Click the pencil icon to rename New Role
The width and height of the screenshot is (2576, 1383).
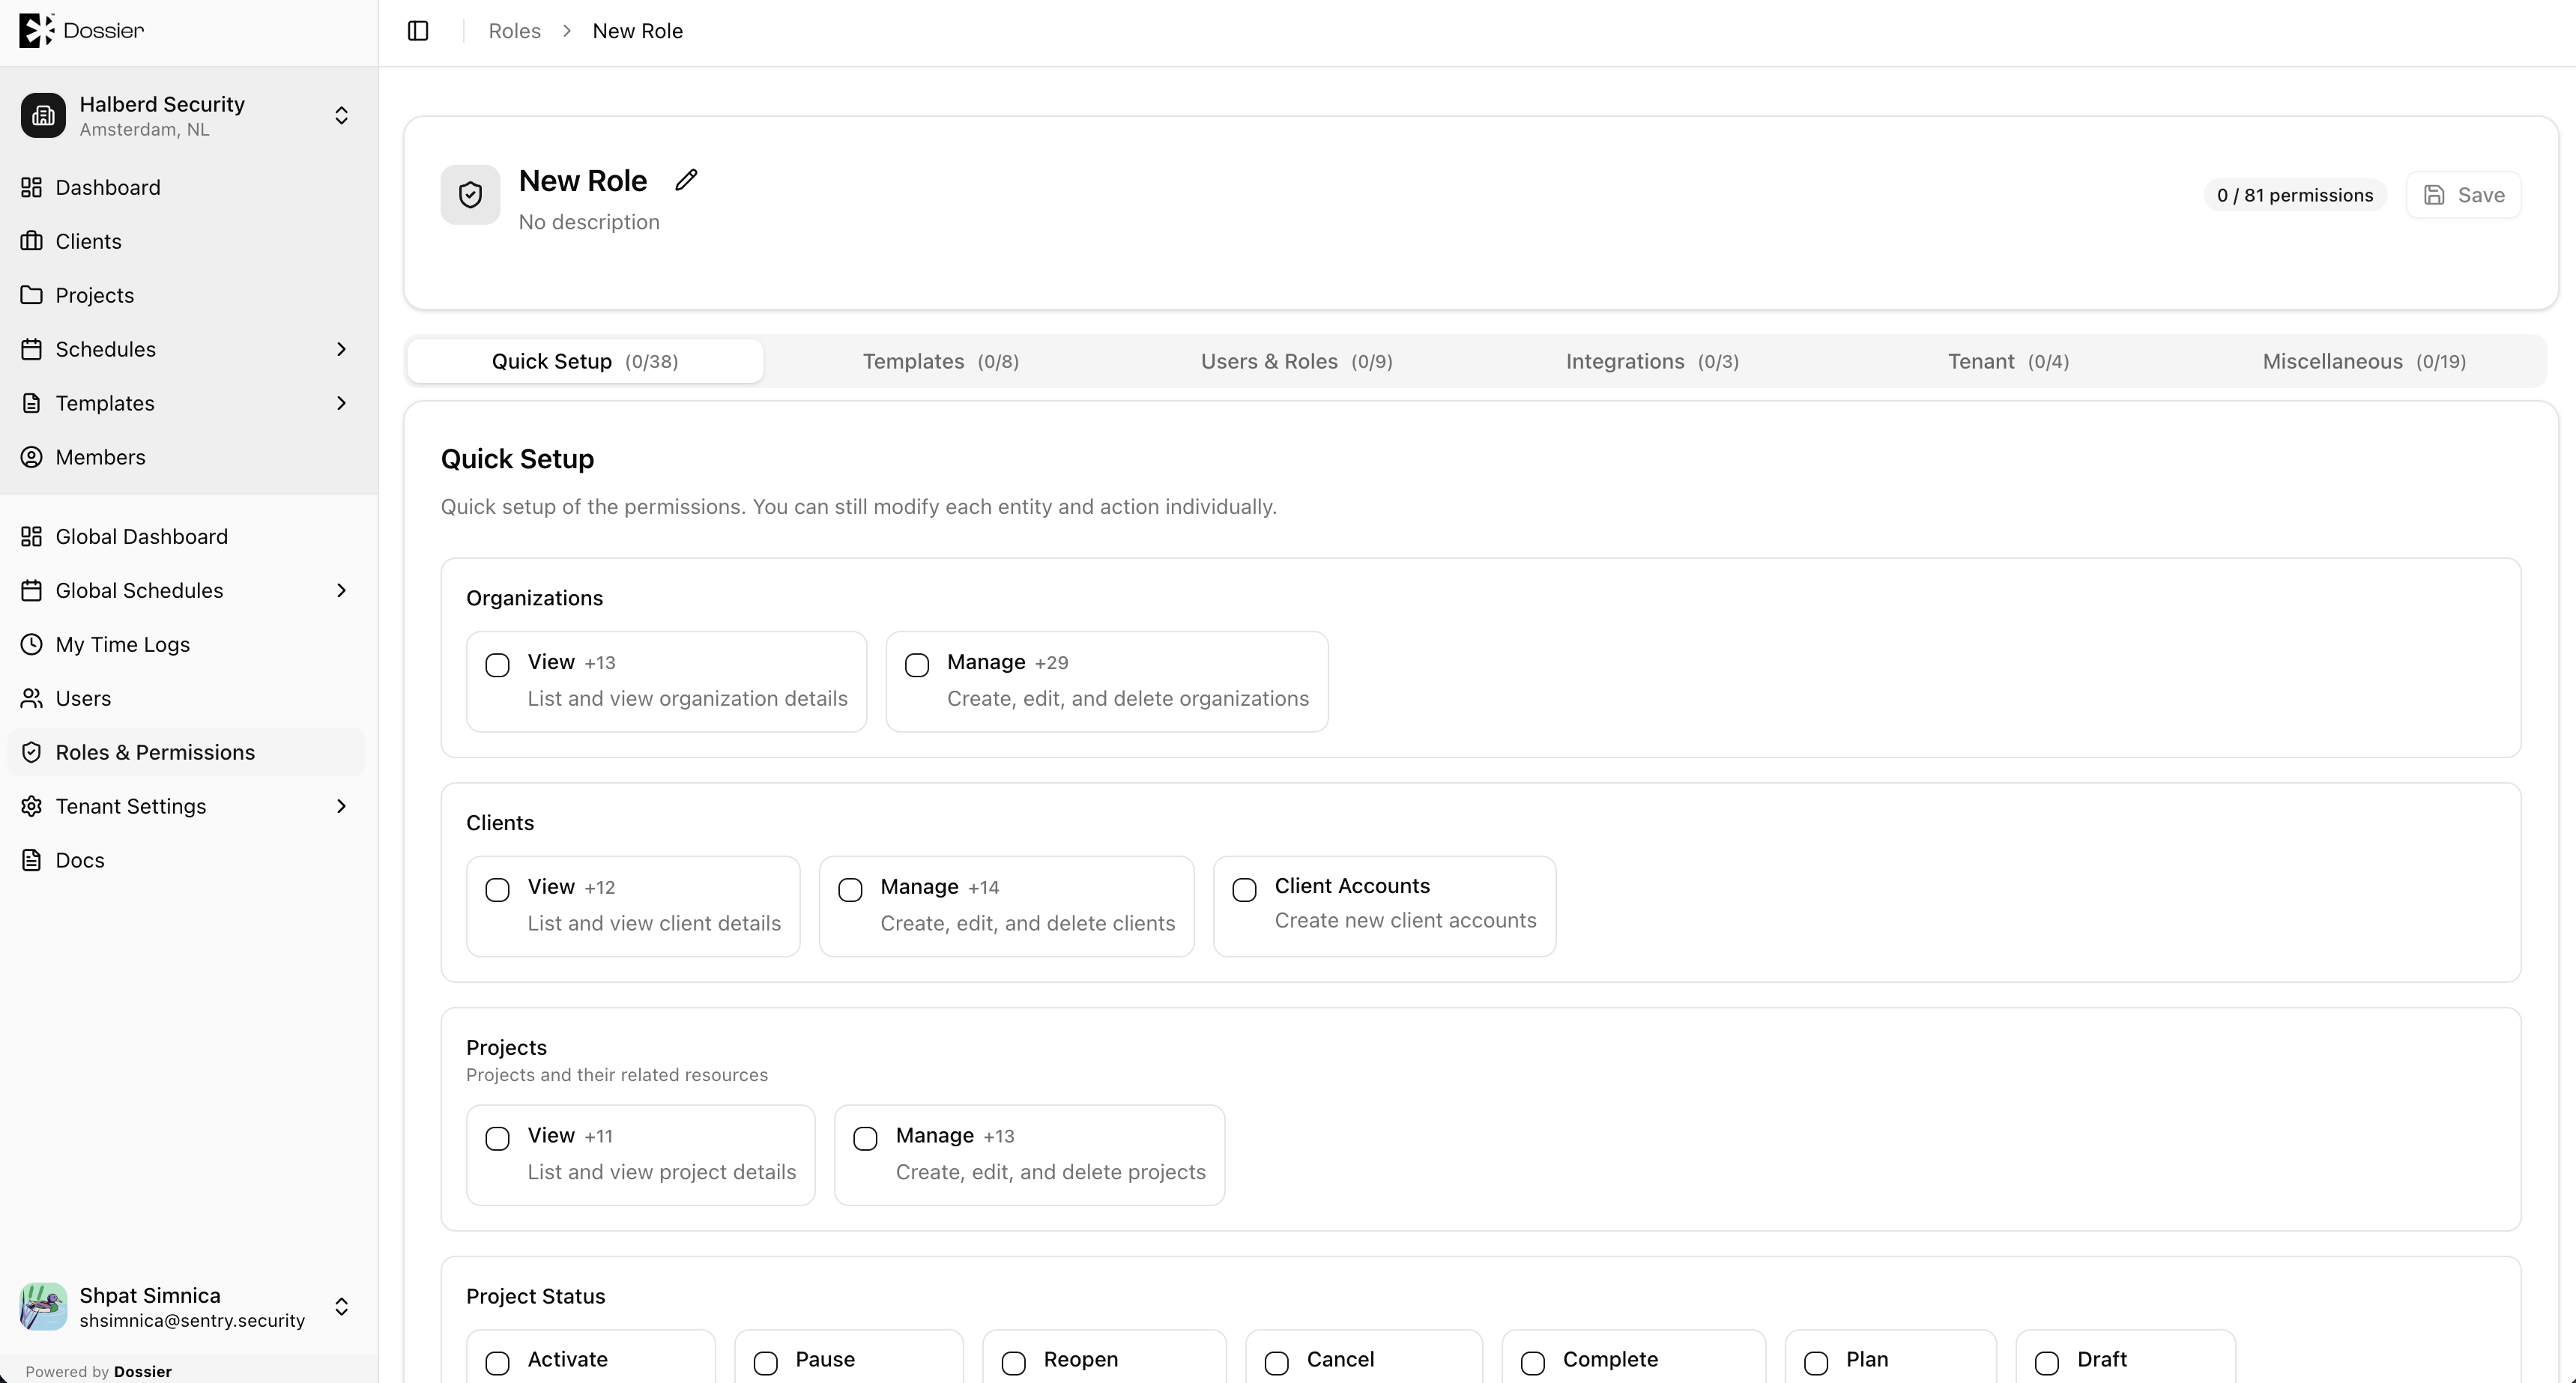(x=686, y=180)
